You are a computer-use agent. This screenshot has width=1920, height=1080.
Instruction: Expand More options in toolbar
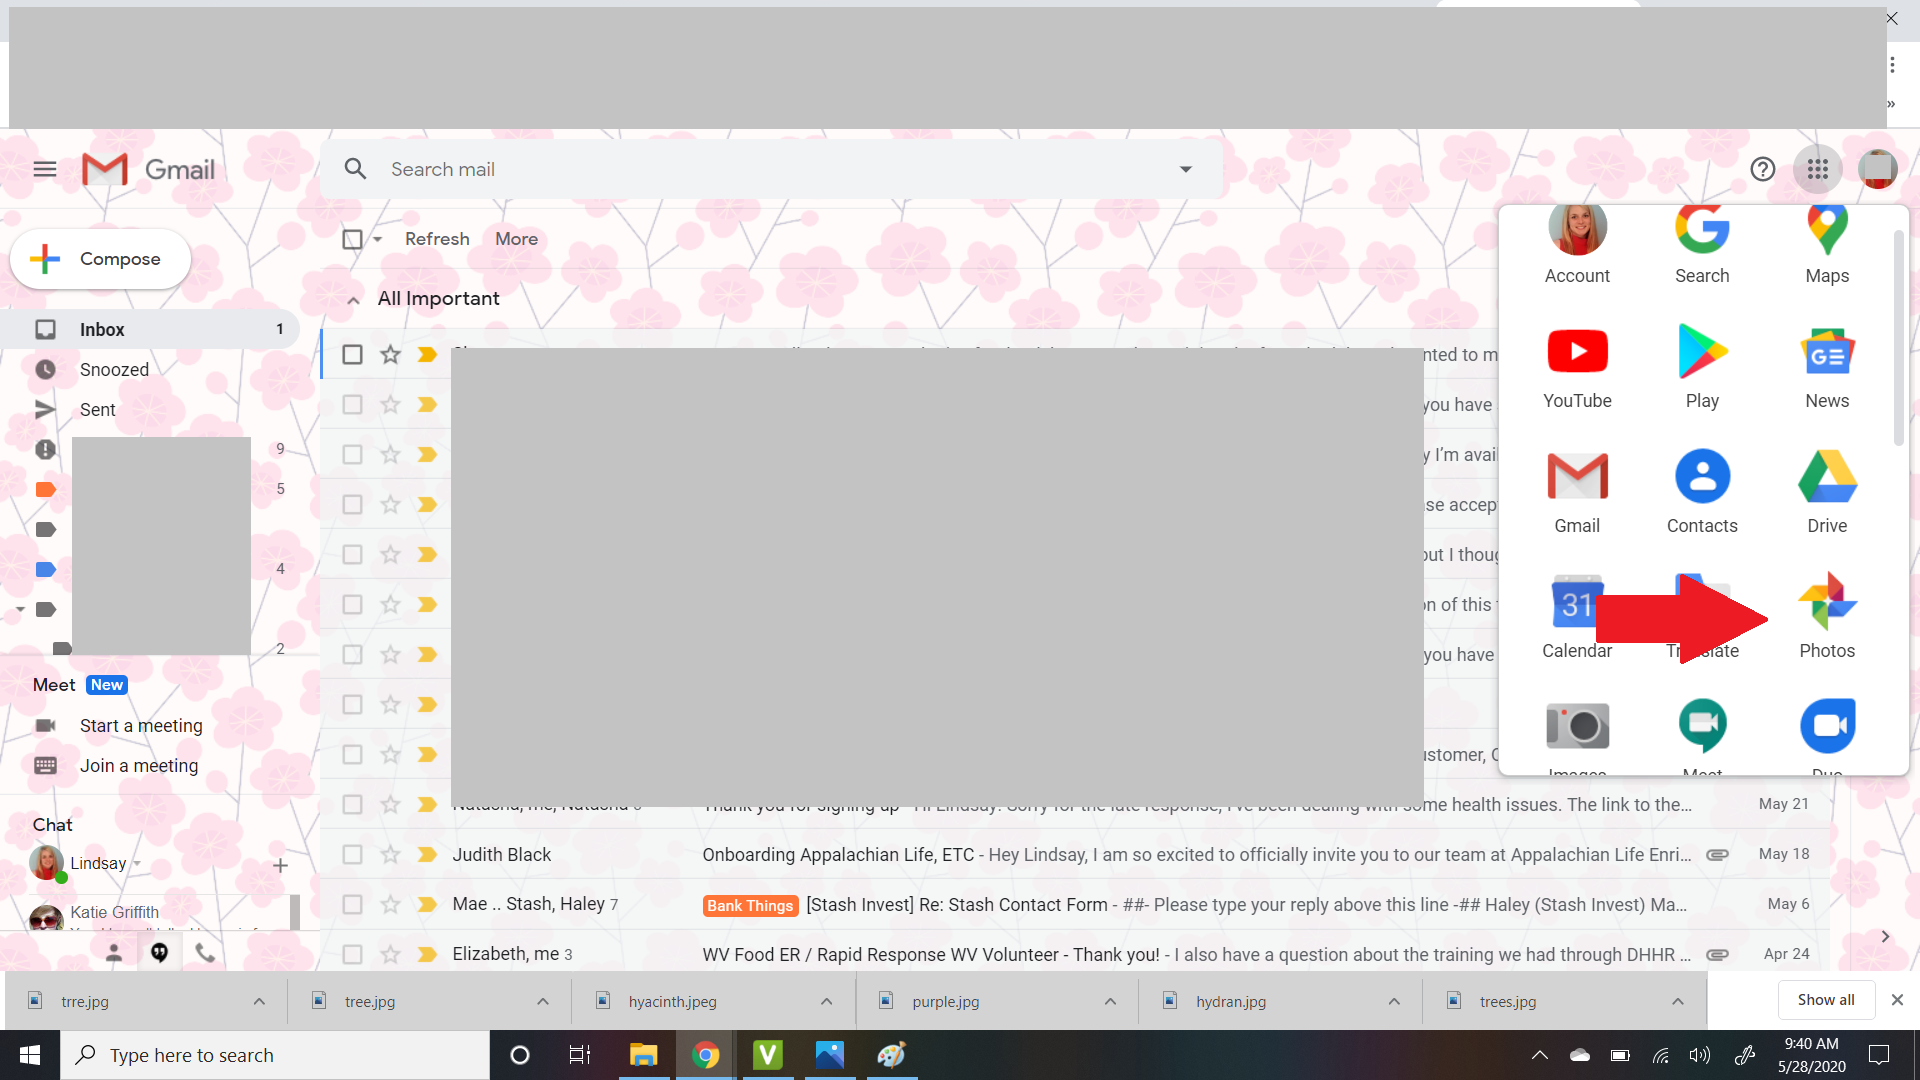click(517, 239)
